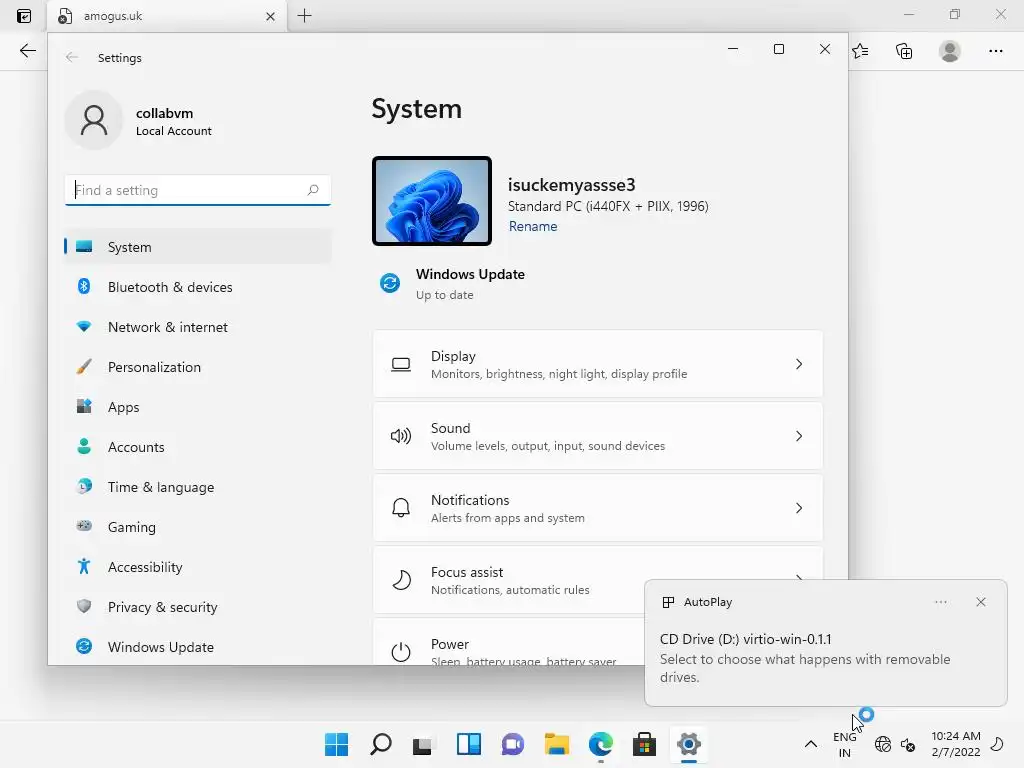Screen dimensions: 1024x768
Task: Open Accounts settings category
Action: [198, 447]
